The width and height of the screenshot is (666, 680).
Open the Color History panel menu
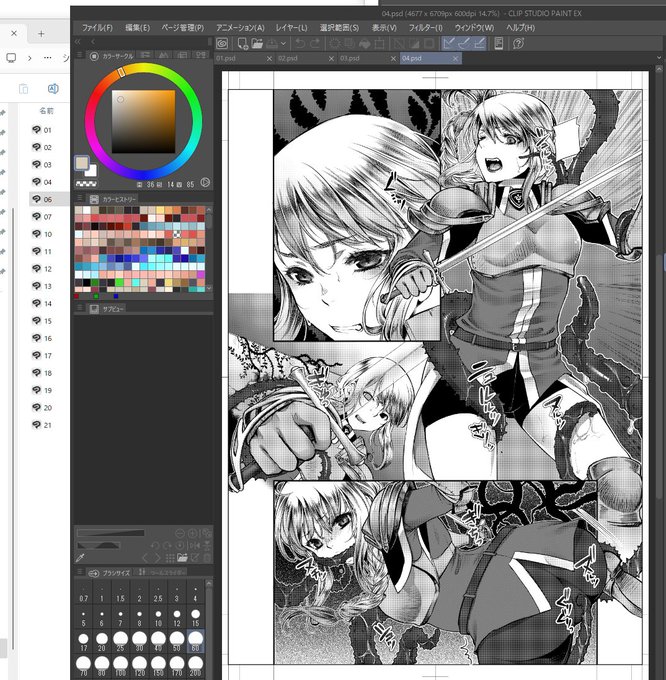pos(80,198)
